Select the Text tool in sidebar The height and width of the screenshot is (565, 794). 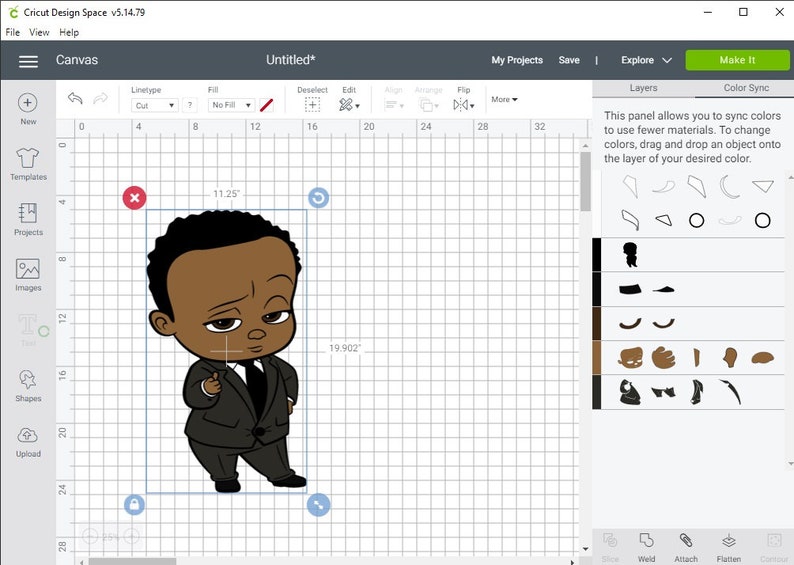coord(28,330)
